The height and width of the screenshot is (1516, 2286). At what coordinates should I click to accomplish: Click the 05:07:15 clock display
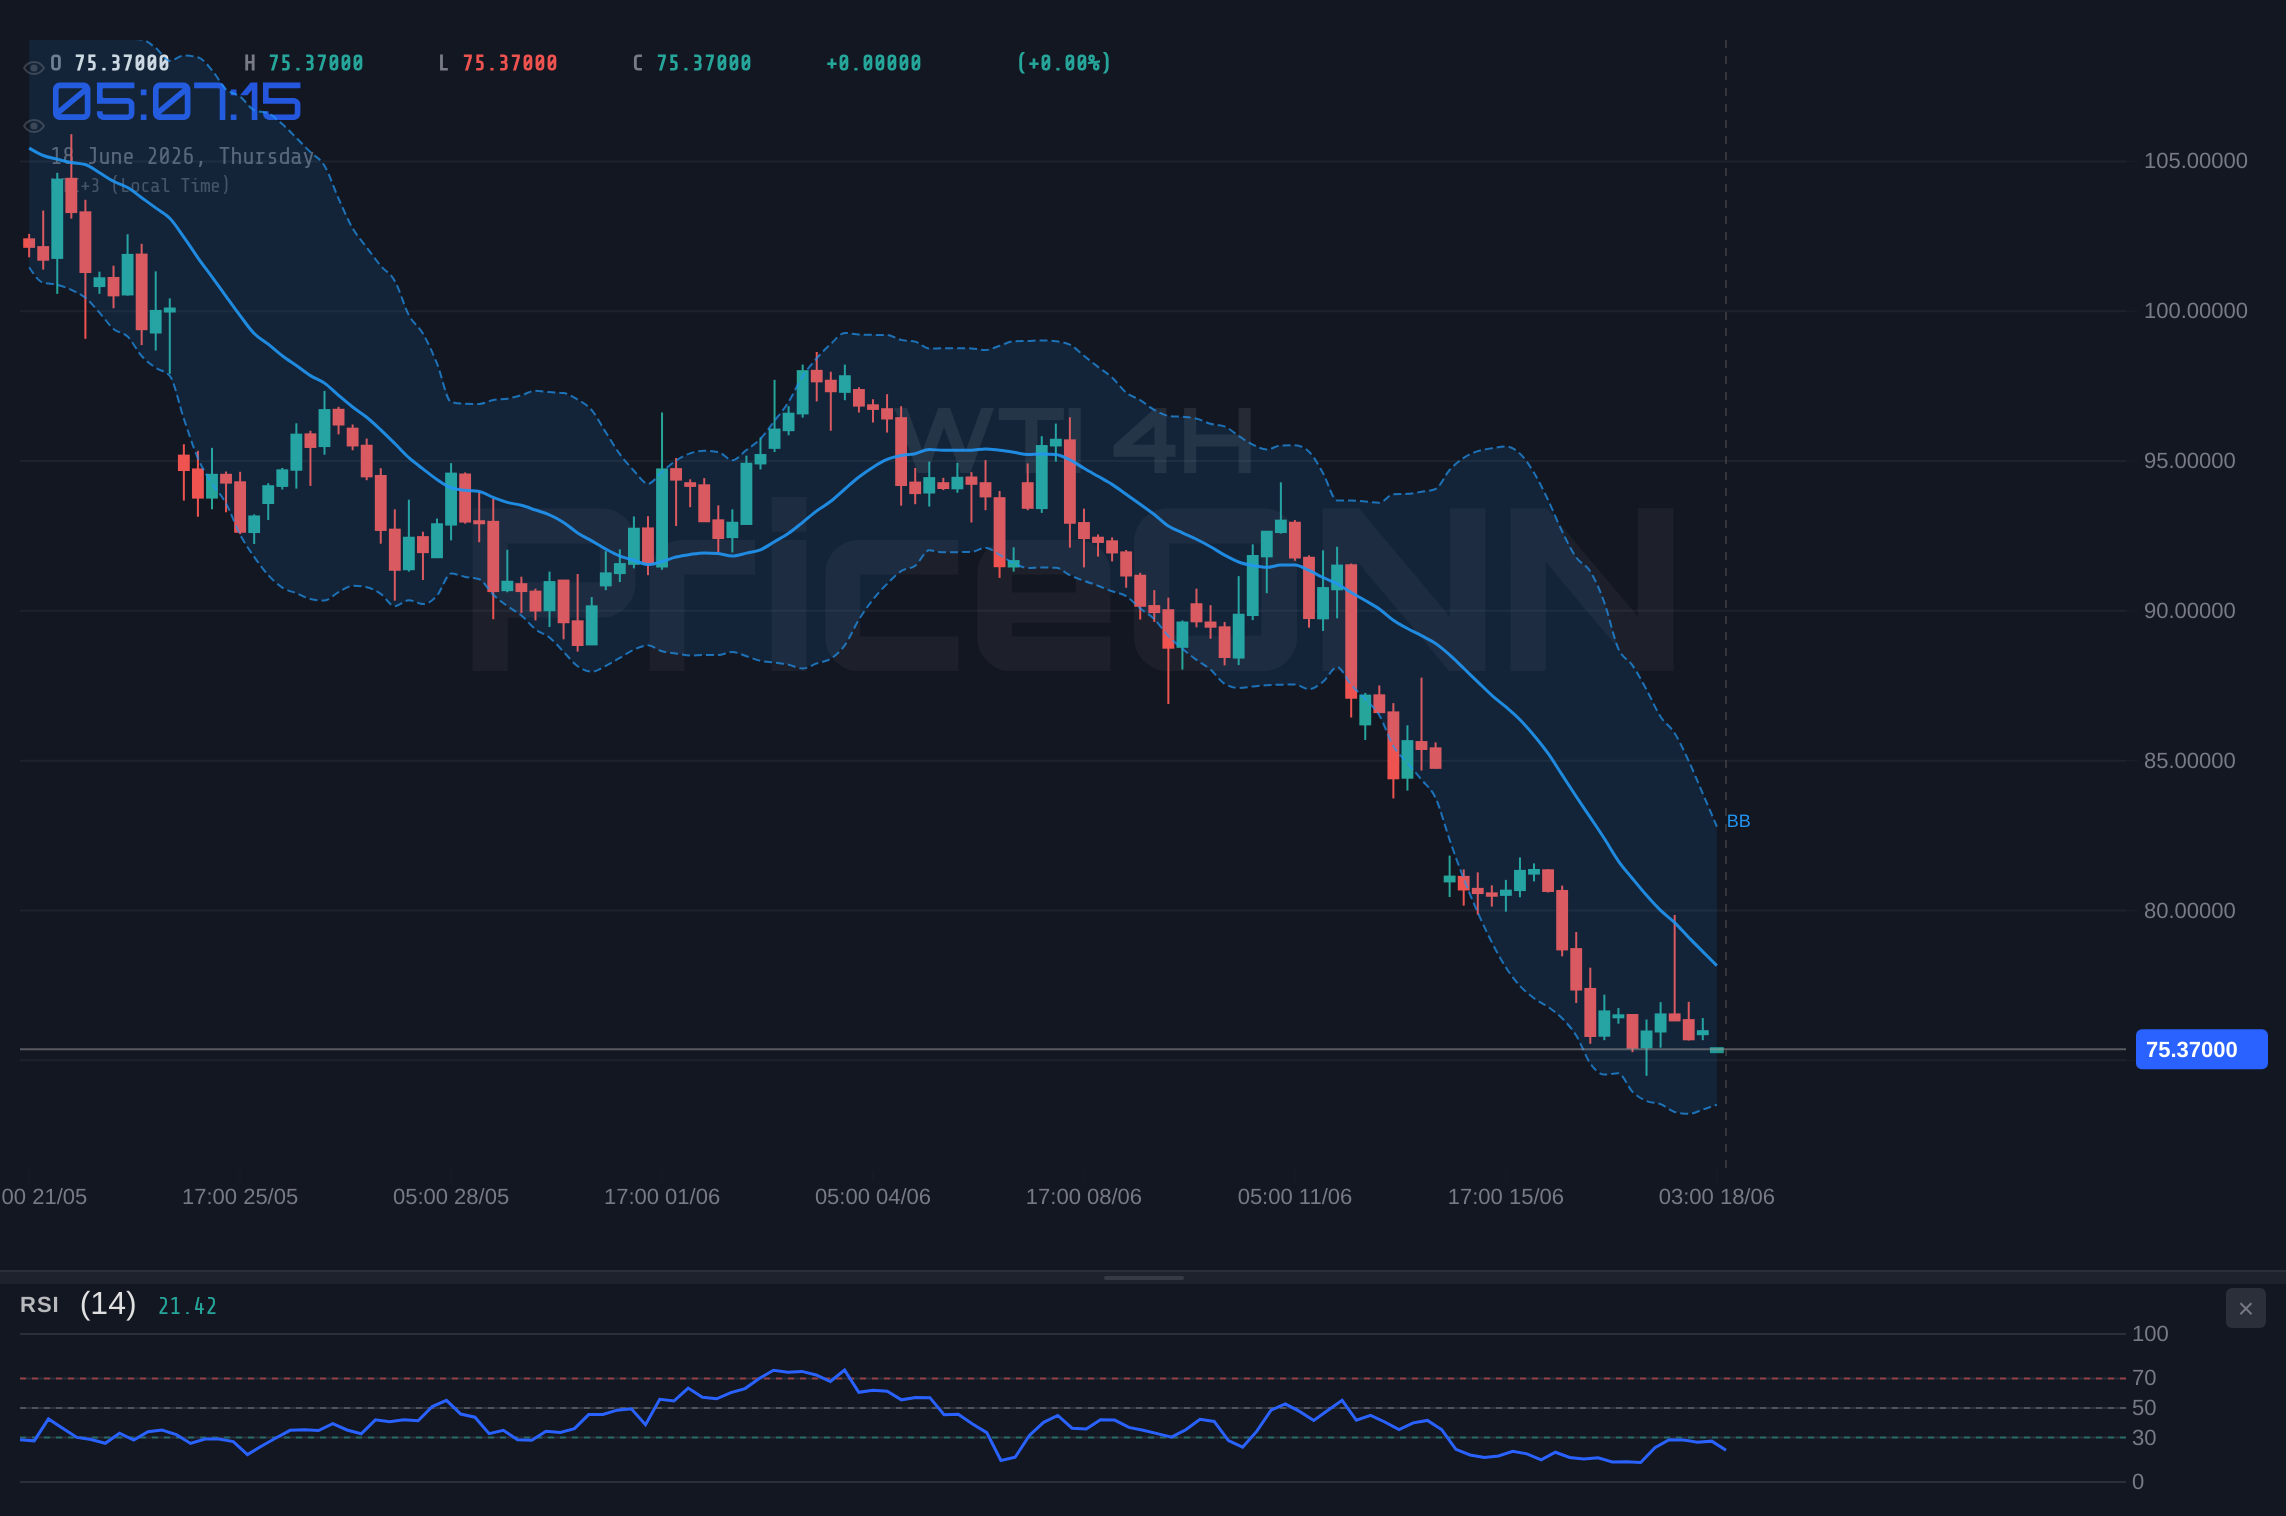tap(176, 102)
